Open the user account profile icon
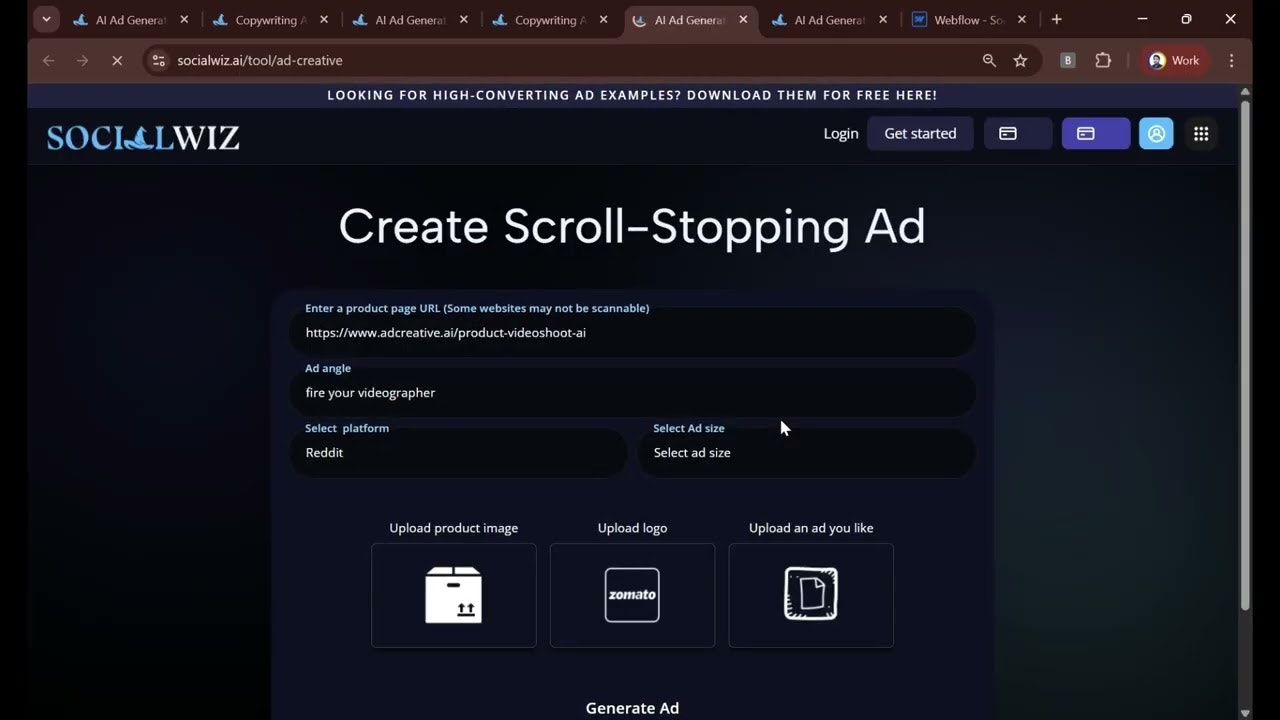This screenshot has height=720, width=1280. tap(1156, 133)
